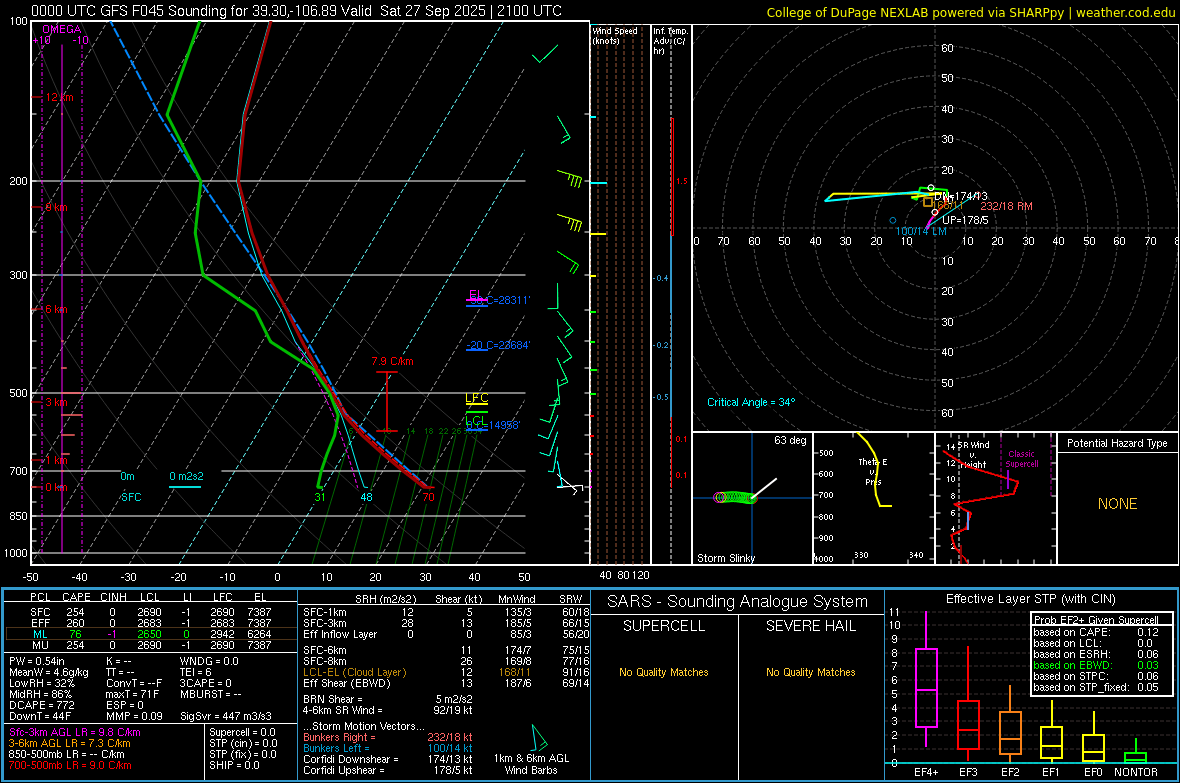Image resolution: width=1180 pixels, height=783 pixels.
Task: Click the EF3 axis label
Action: pyautogui.click(x=968, y=772)
